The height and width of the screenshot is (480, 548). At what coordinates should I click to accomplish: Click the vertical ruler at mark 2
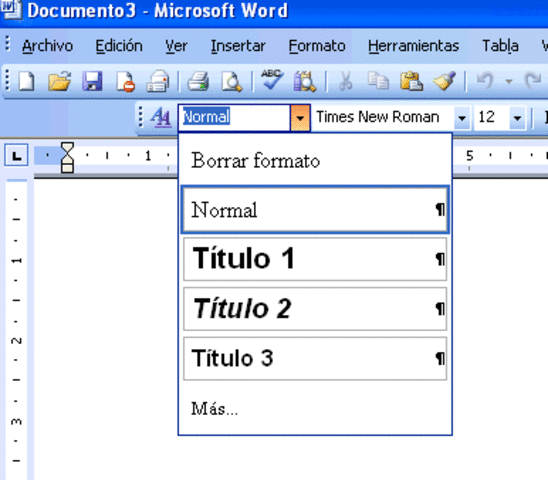[16, 340]
